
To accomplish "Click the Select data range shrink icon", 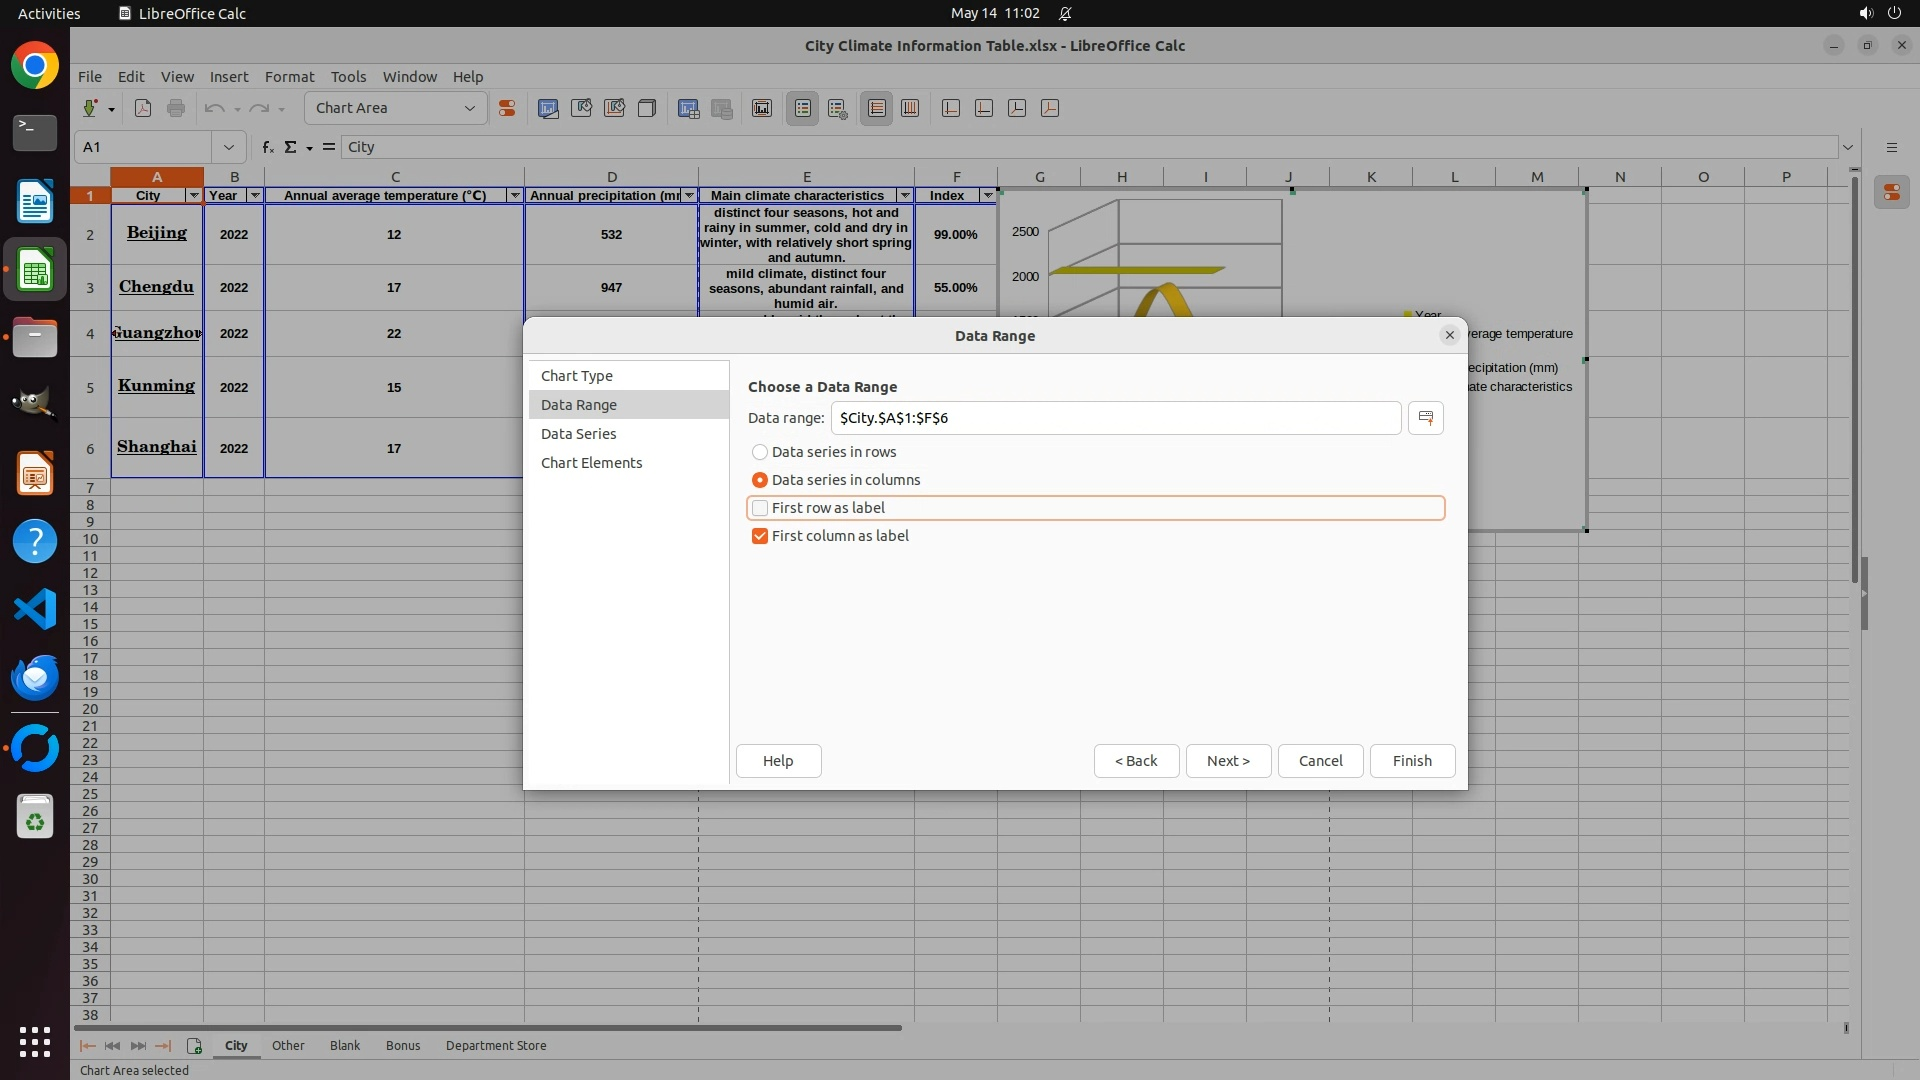I will 1425,418.
